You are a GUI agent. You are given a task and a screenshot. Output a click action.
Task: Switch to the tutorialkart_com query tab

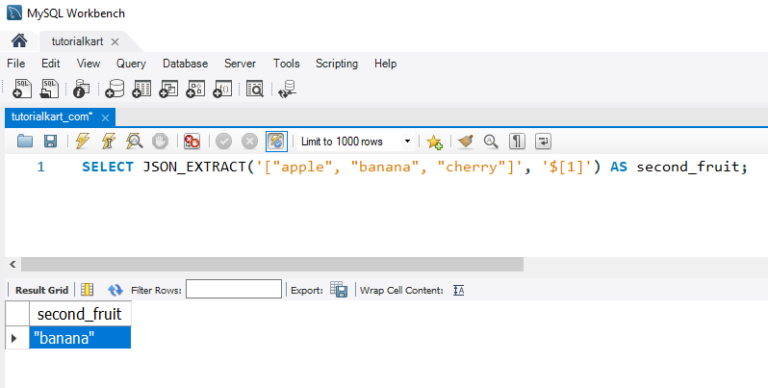[x=52, y=117]
